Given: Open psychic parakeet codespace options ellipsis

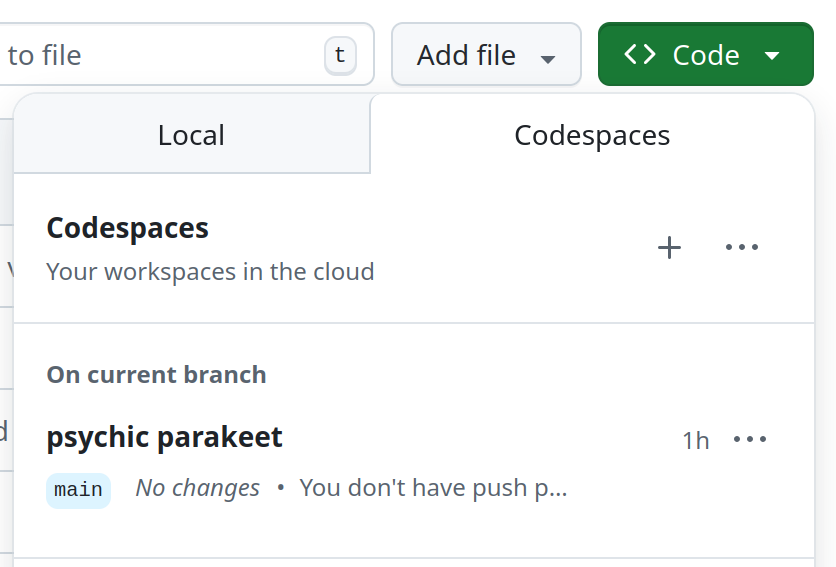Looking at the screenshot, I should [750, 439].
